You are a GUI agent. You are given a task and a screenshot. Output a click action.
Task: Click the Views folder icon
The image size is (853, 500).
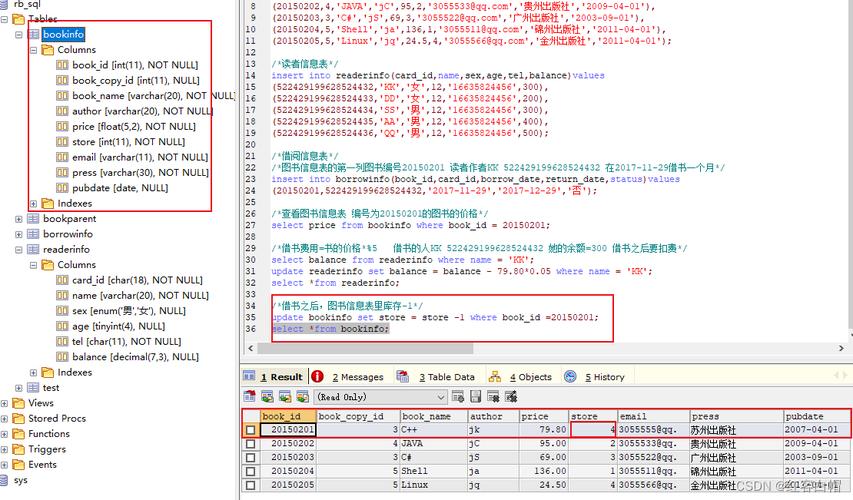click(18, 403)
